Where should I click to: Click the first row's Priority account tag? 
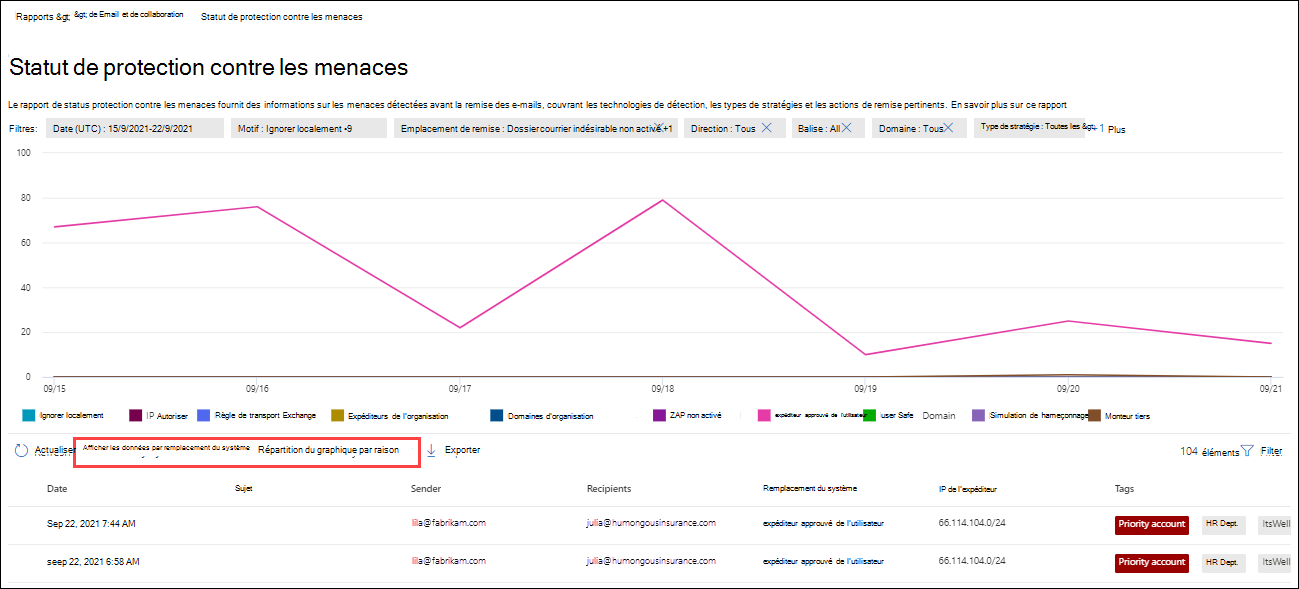click(1152, 524)
